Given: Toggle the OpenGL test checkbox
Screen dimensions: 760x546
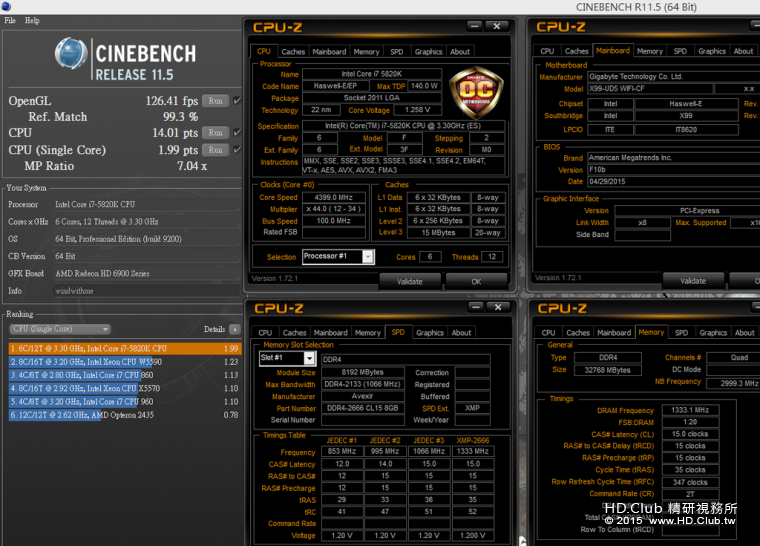Looking at the screenshot, I should point(237,101).
